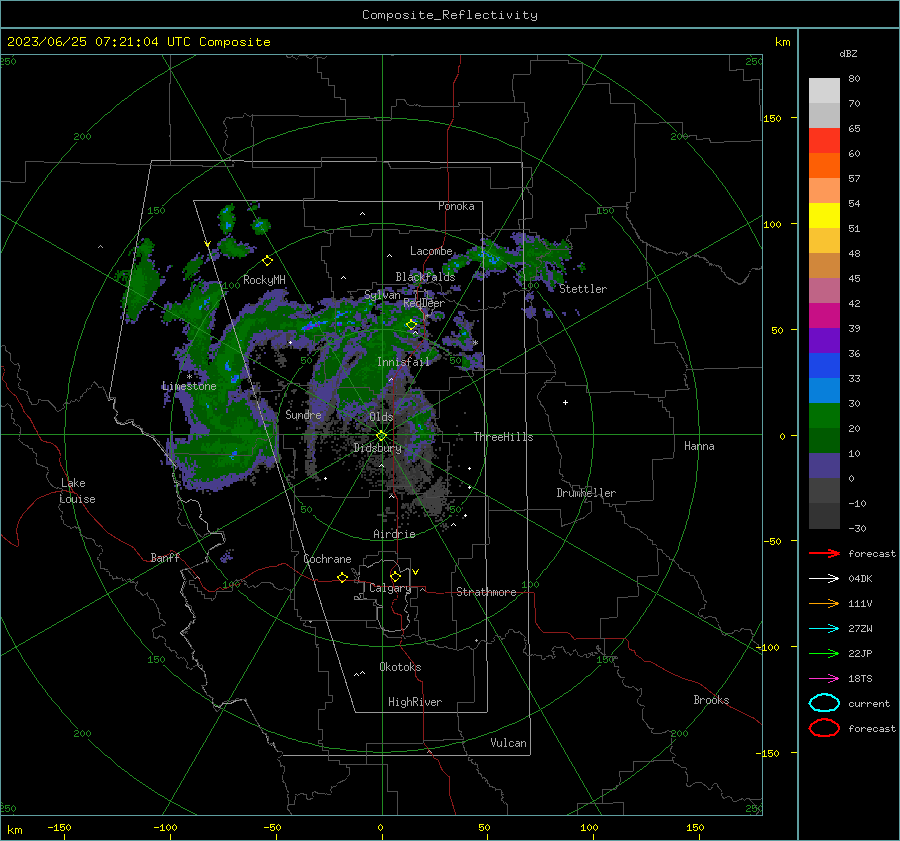Click the 30 dBZ light blue swatch
900x841 pixels.
tap(824, 391)
